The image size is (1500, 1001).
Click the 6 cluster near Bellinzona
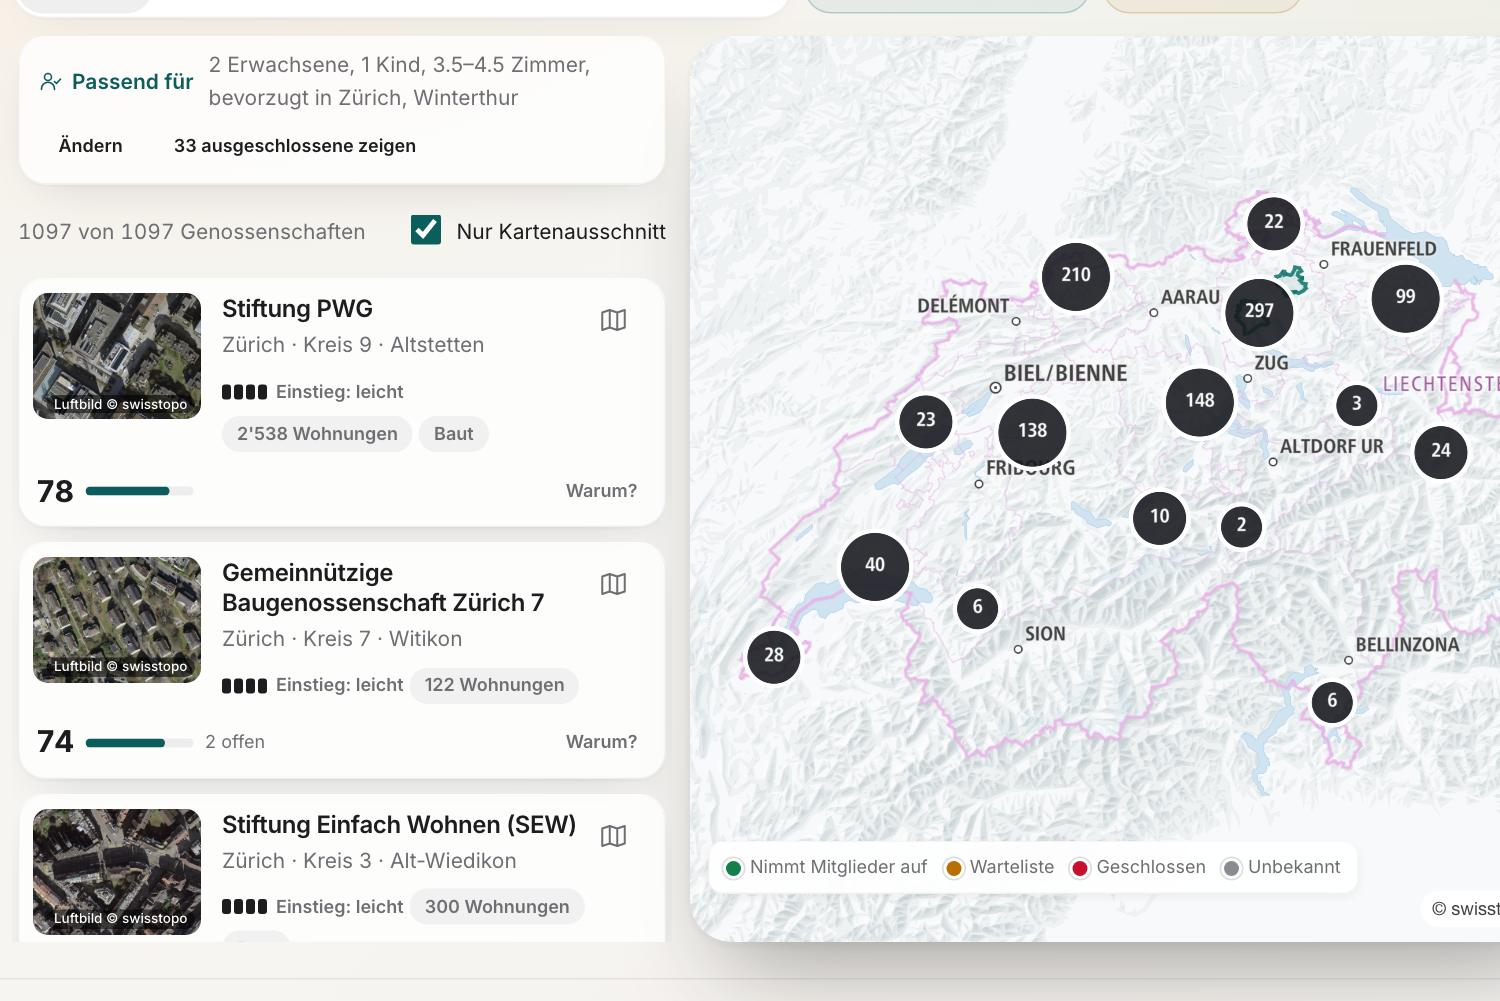1332,701
